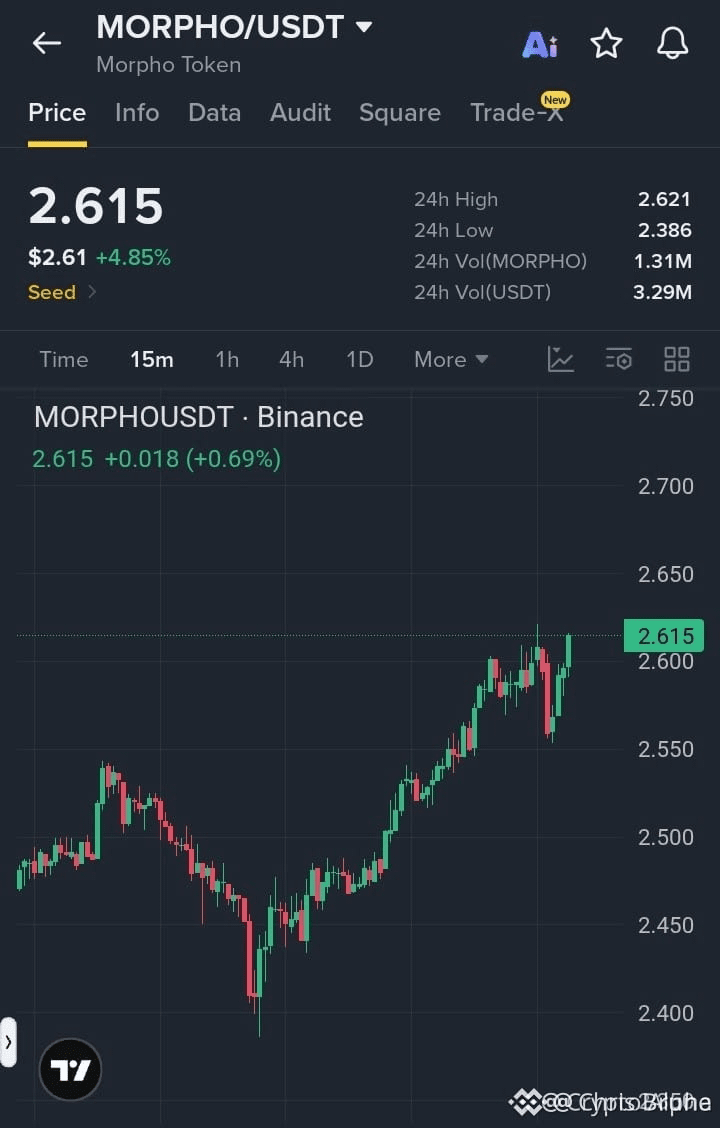Click the 2.400 price axis label
The image size is (720, 1128).
665,1013
